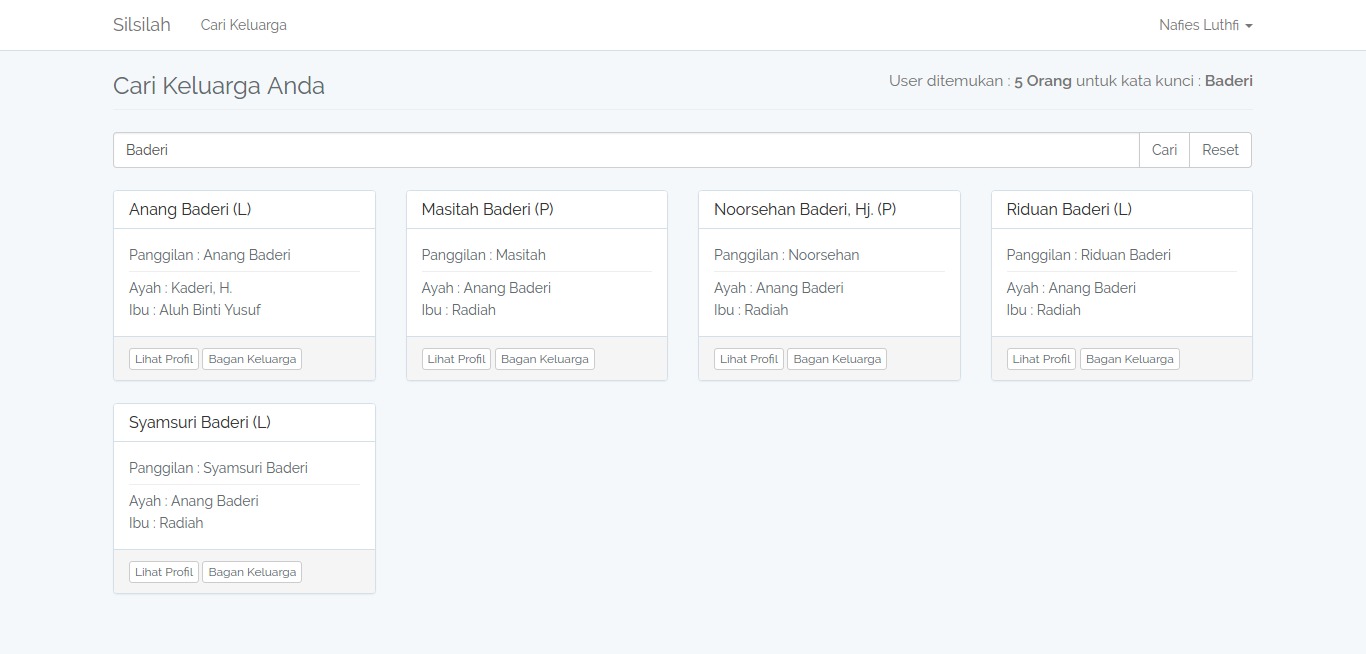Open Bagan Keluarga for Noorsehan Baderi
Viewport: 1366px width, 654px height.
pyautogui.click(x=836, y=358)
